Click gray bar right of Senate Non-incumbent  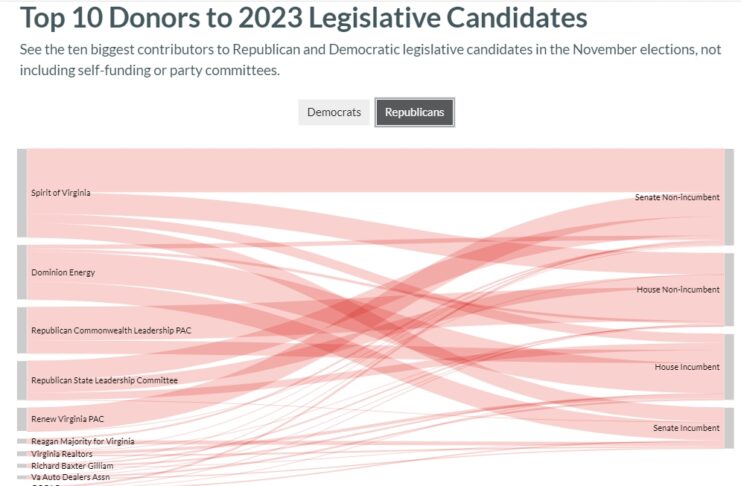click(x=729, y=197)
